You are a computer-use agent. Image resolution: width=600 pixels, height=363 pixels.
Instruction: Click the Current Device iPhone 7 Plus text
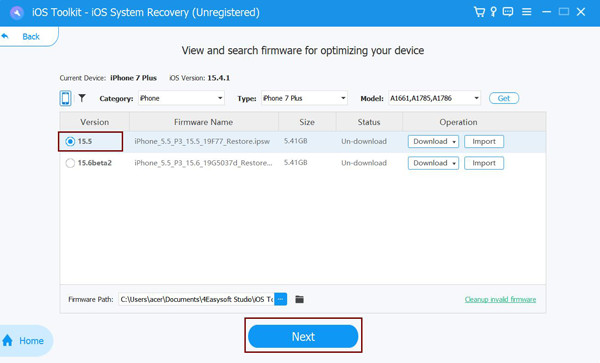(108, 78)
